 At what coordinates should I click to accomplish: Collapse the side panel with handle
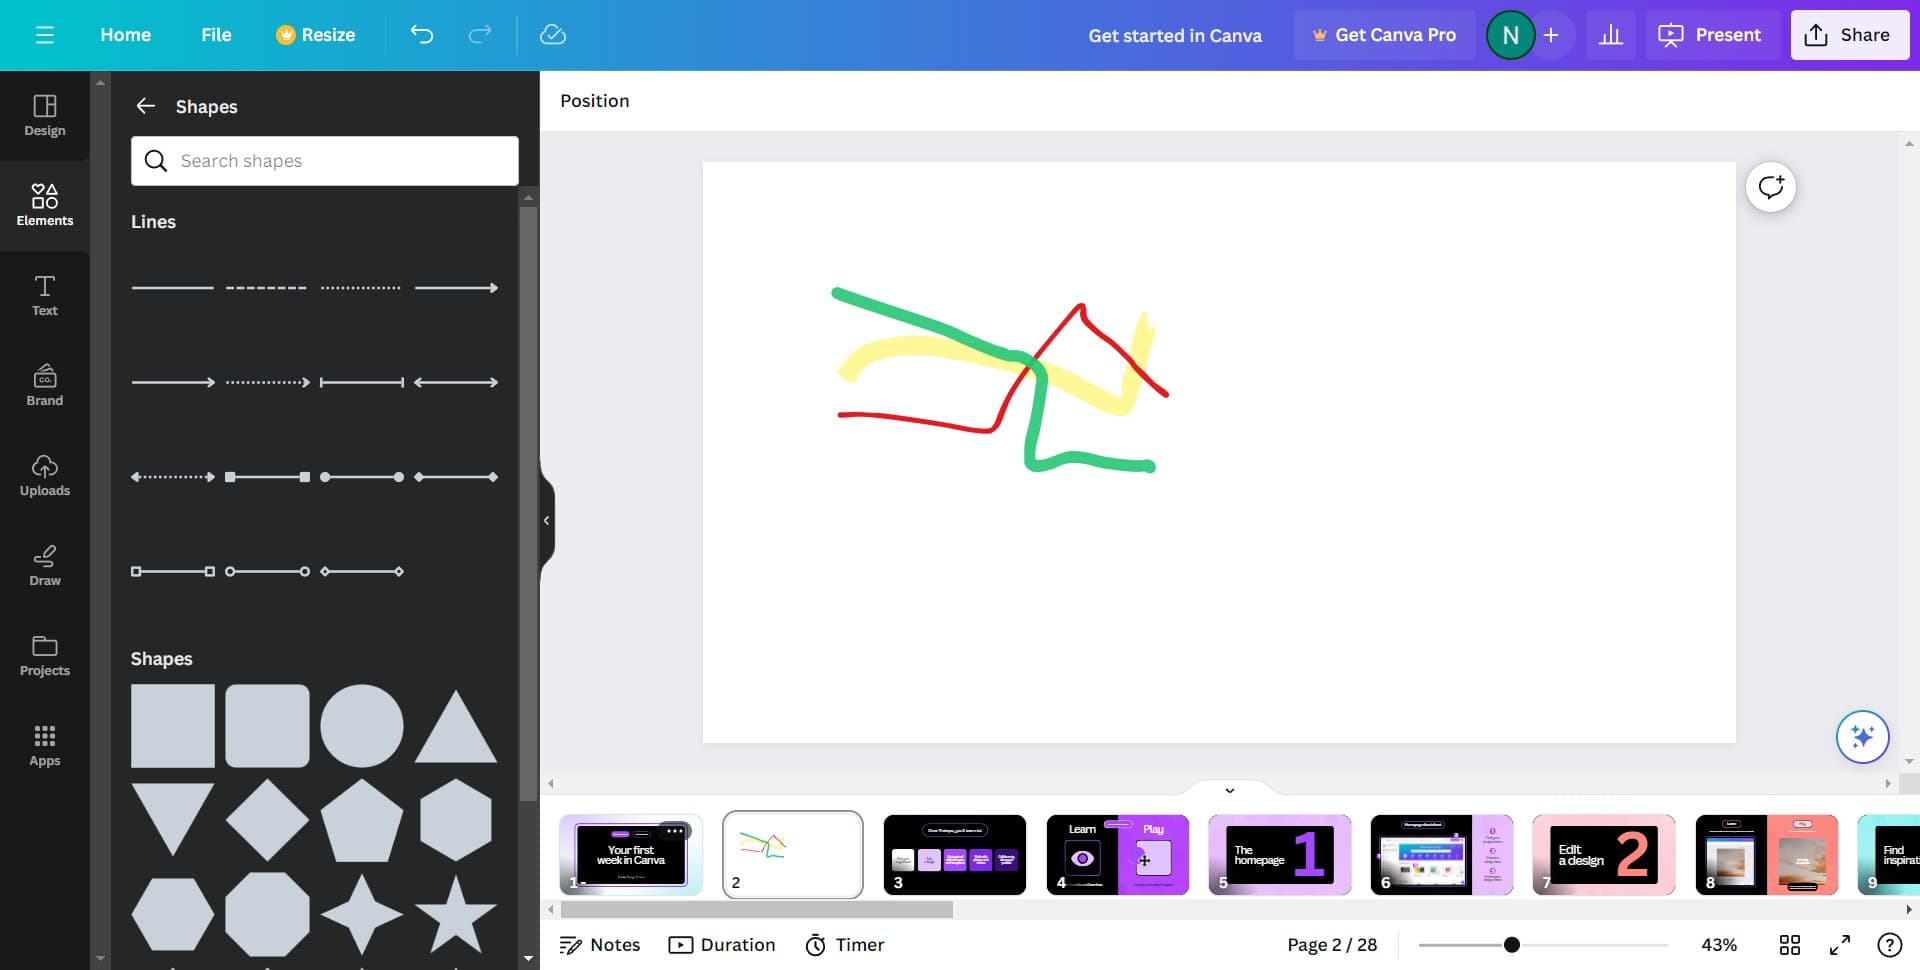pyautogui.click(x=546, y=520)
